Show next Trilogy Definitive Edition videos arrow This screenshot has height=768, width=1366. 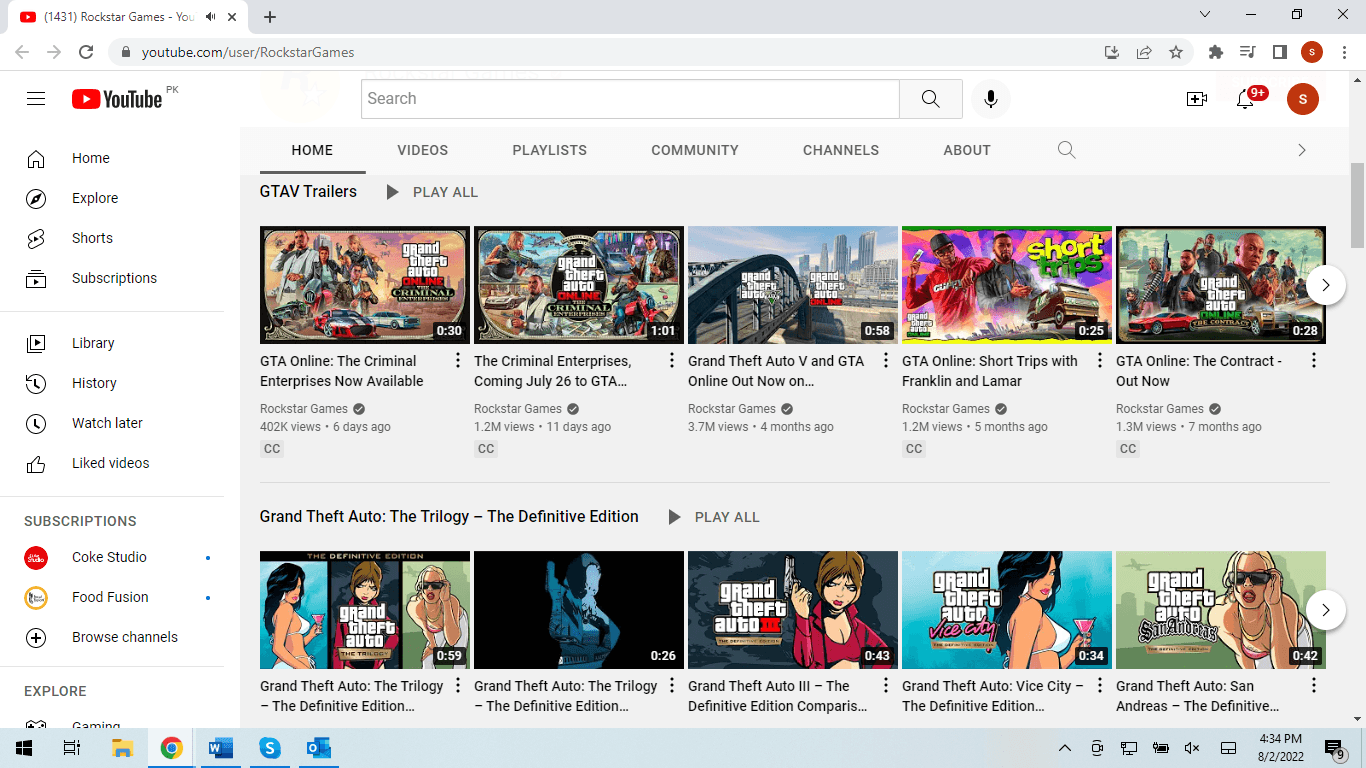pos(1326,610)
